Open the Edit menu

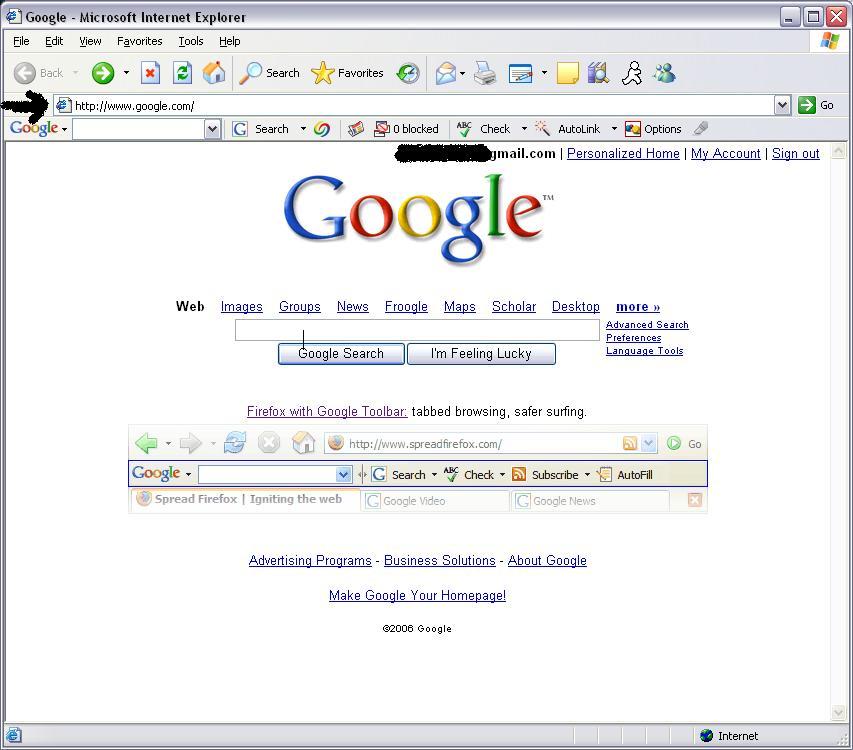[54, 41]
